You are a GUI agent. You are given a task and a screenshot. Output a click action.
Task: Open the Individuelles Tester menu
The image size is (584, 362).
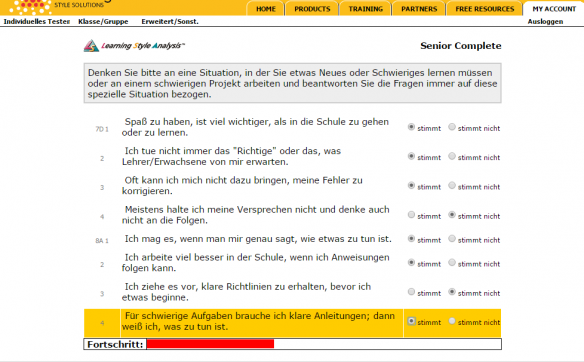37,22
